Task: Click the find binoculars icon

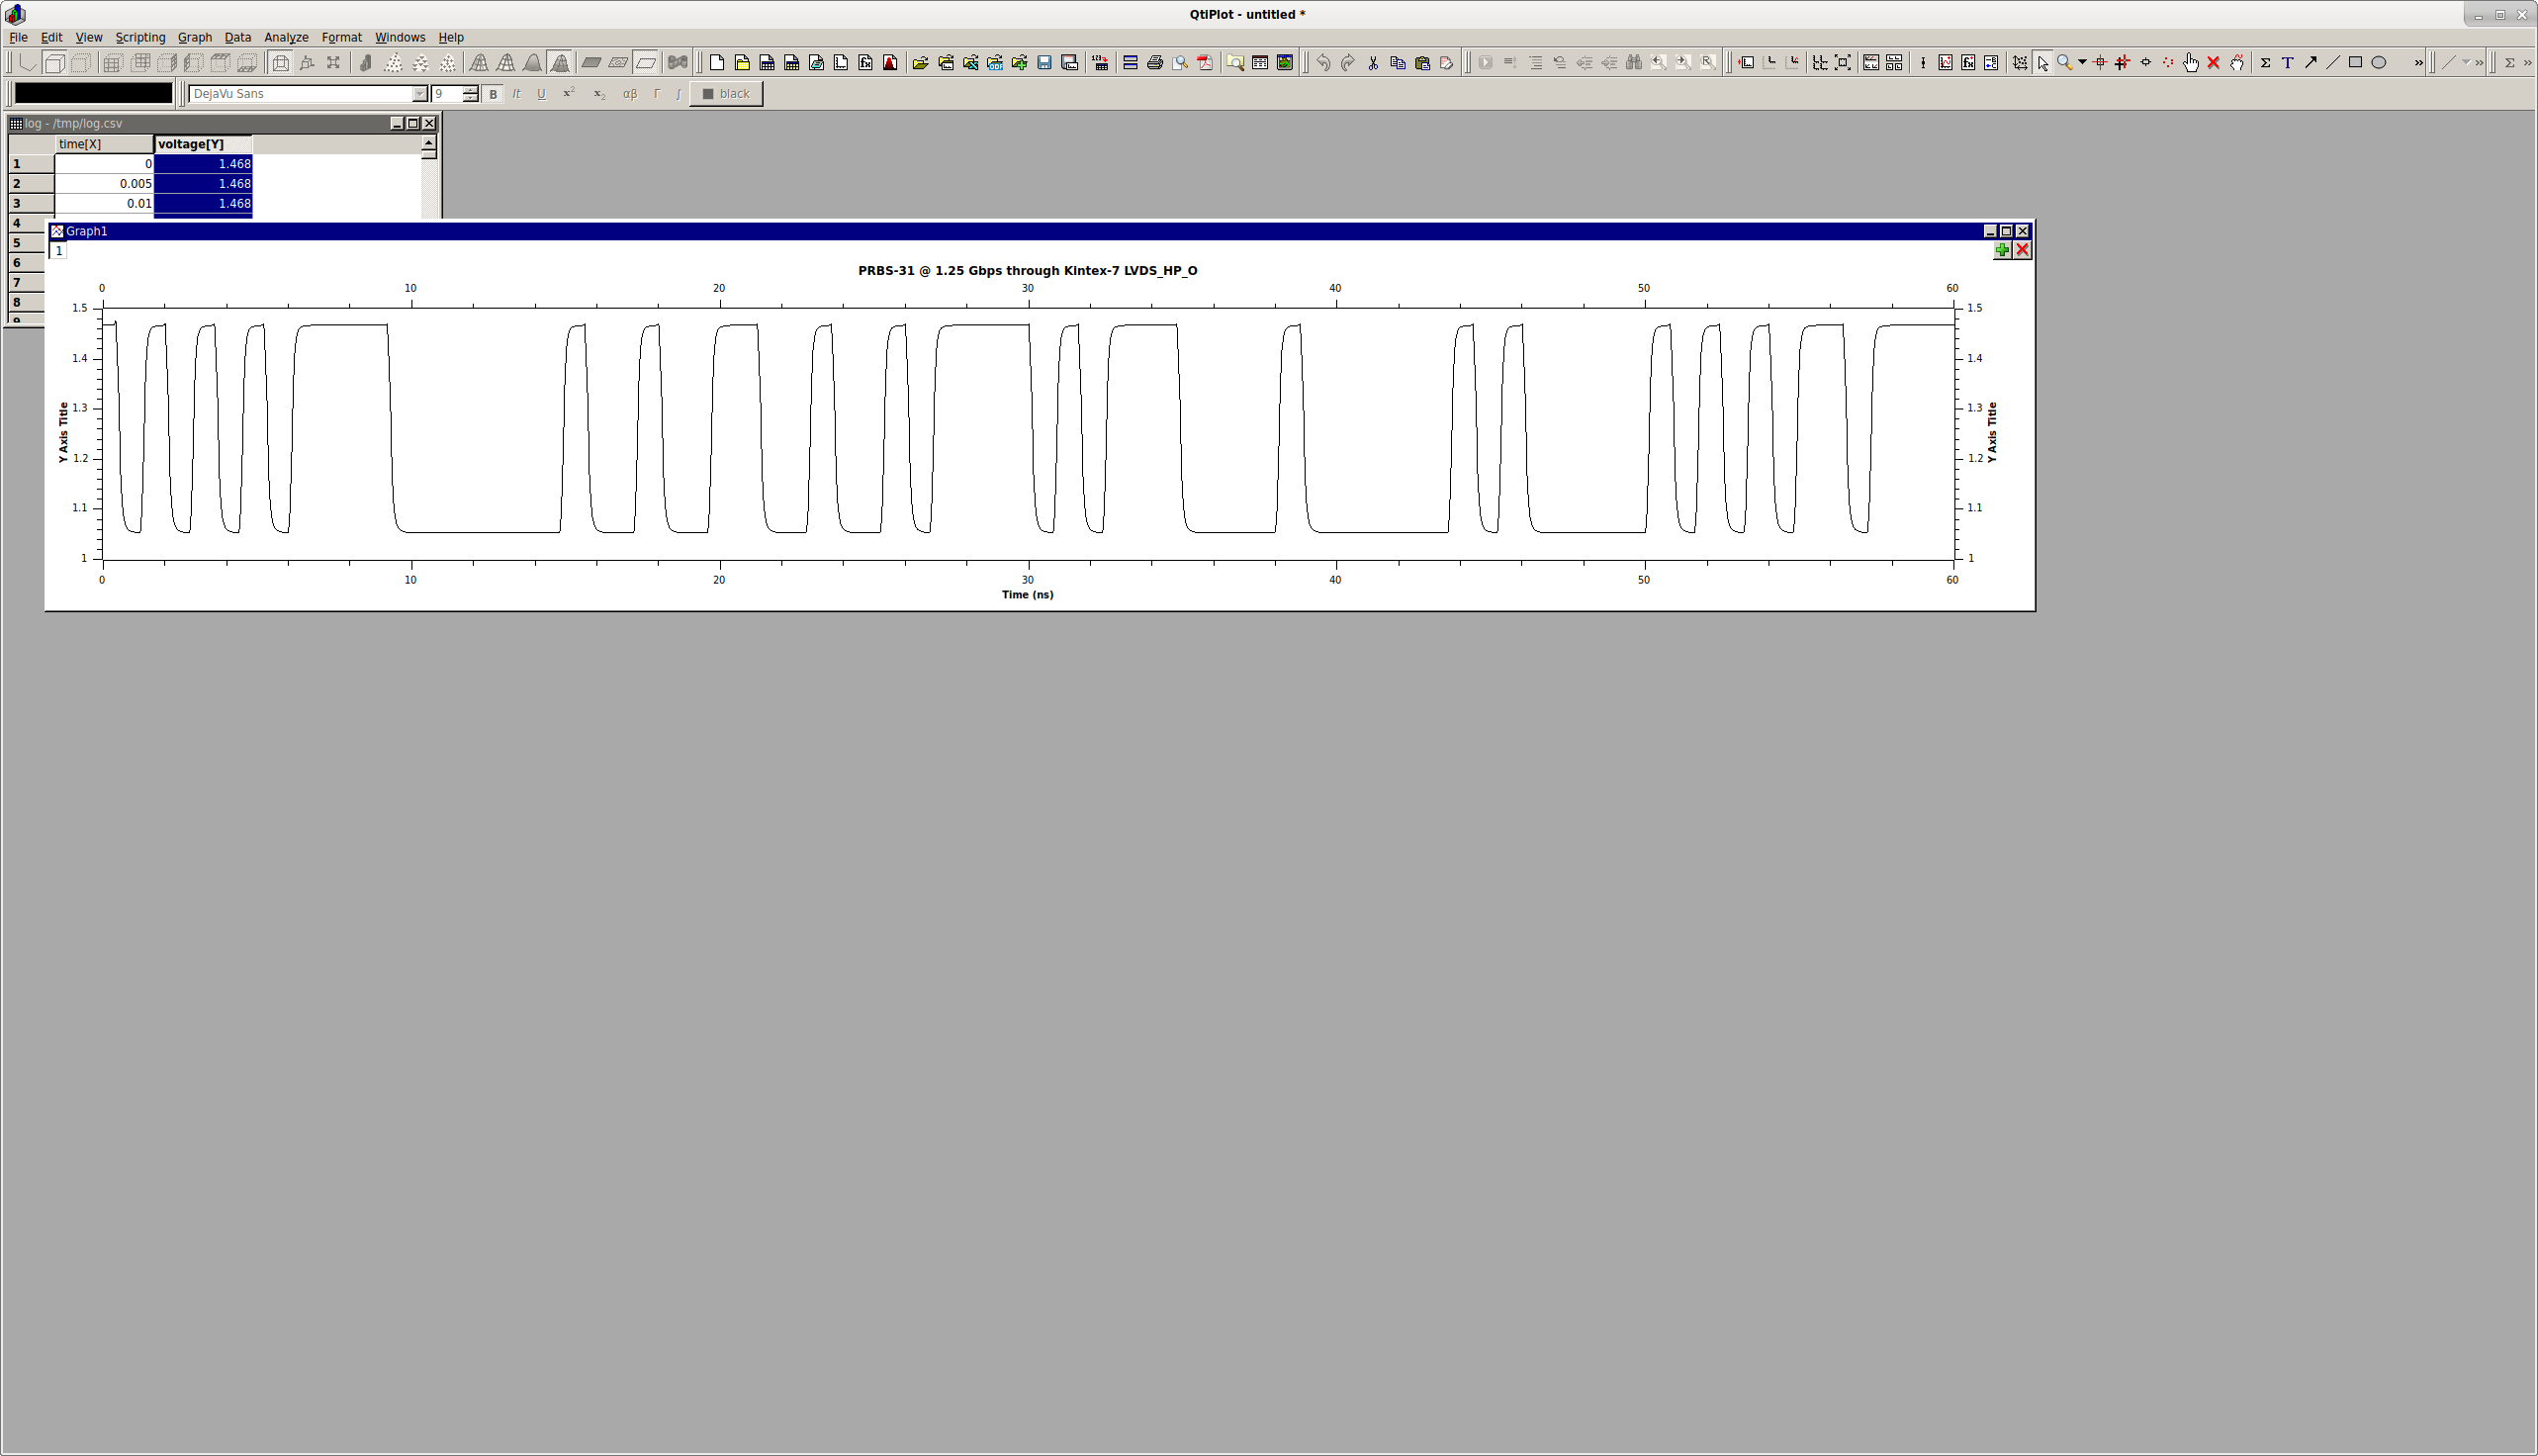Action: point(1634,63)
